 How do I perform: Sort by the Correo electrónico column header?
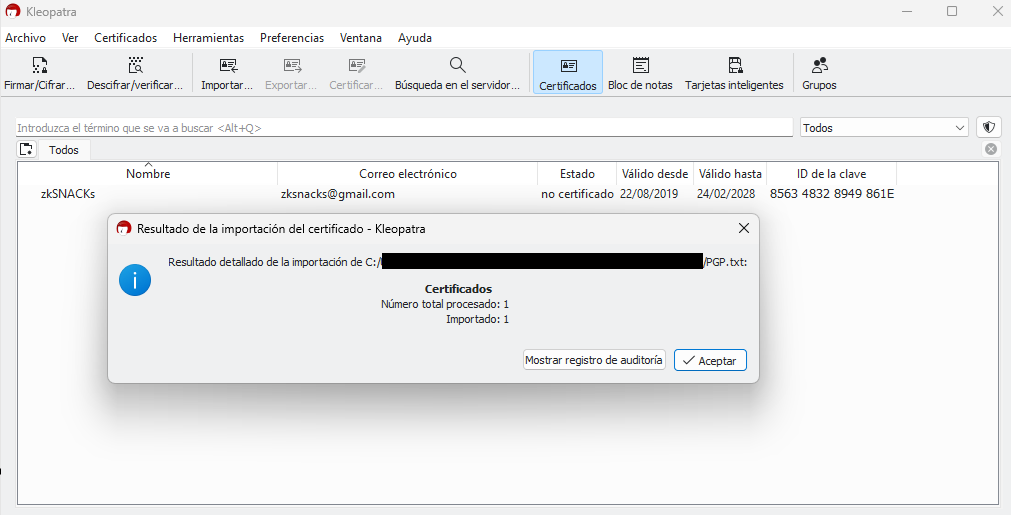pos(407,173)
